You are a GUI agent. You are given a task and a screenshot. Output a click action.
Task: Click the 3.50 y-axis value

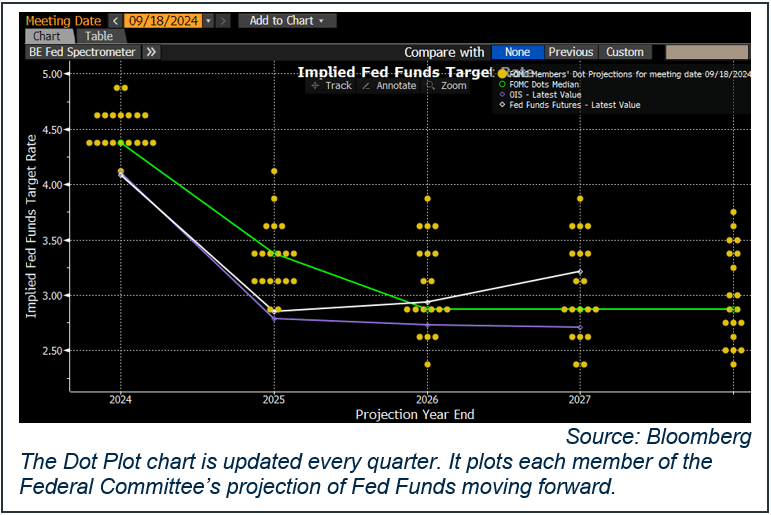click(x=52, y=241)
